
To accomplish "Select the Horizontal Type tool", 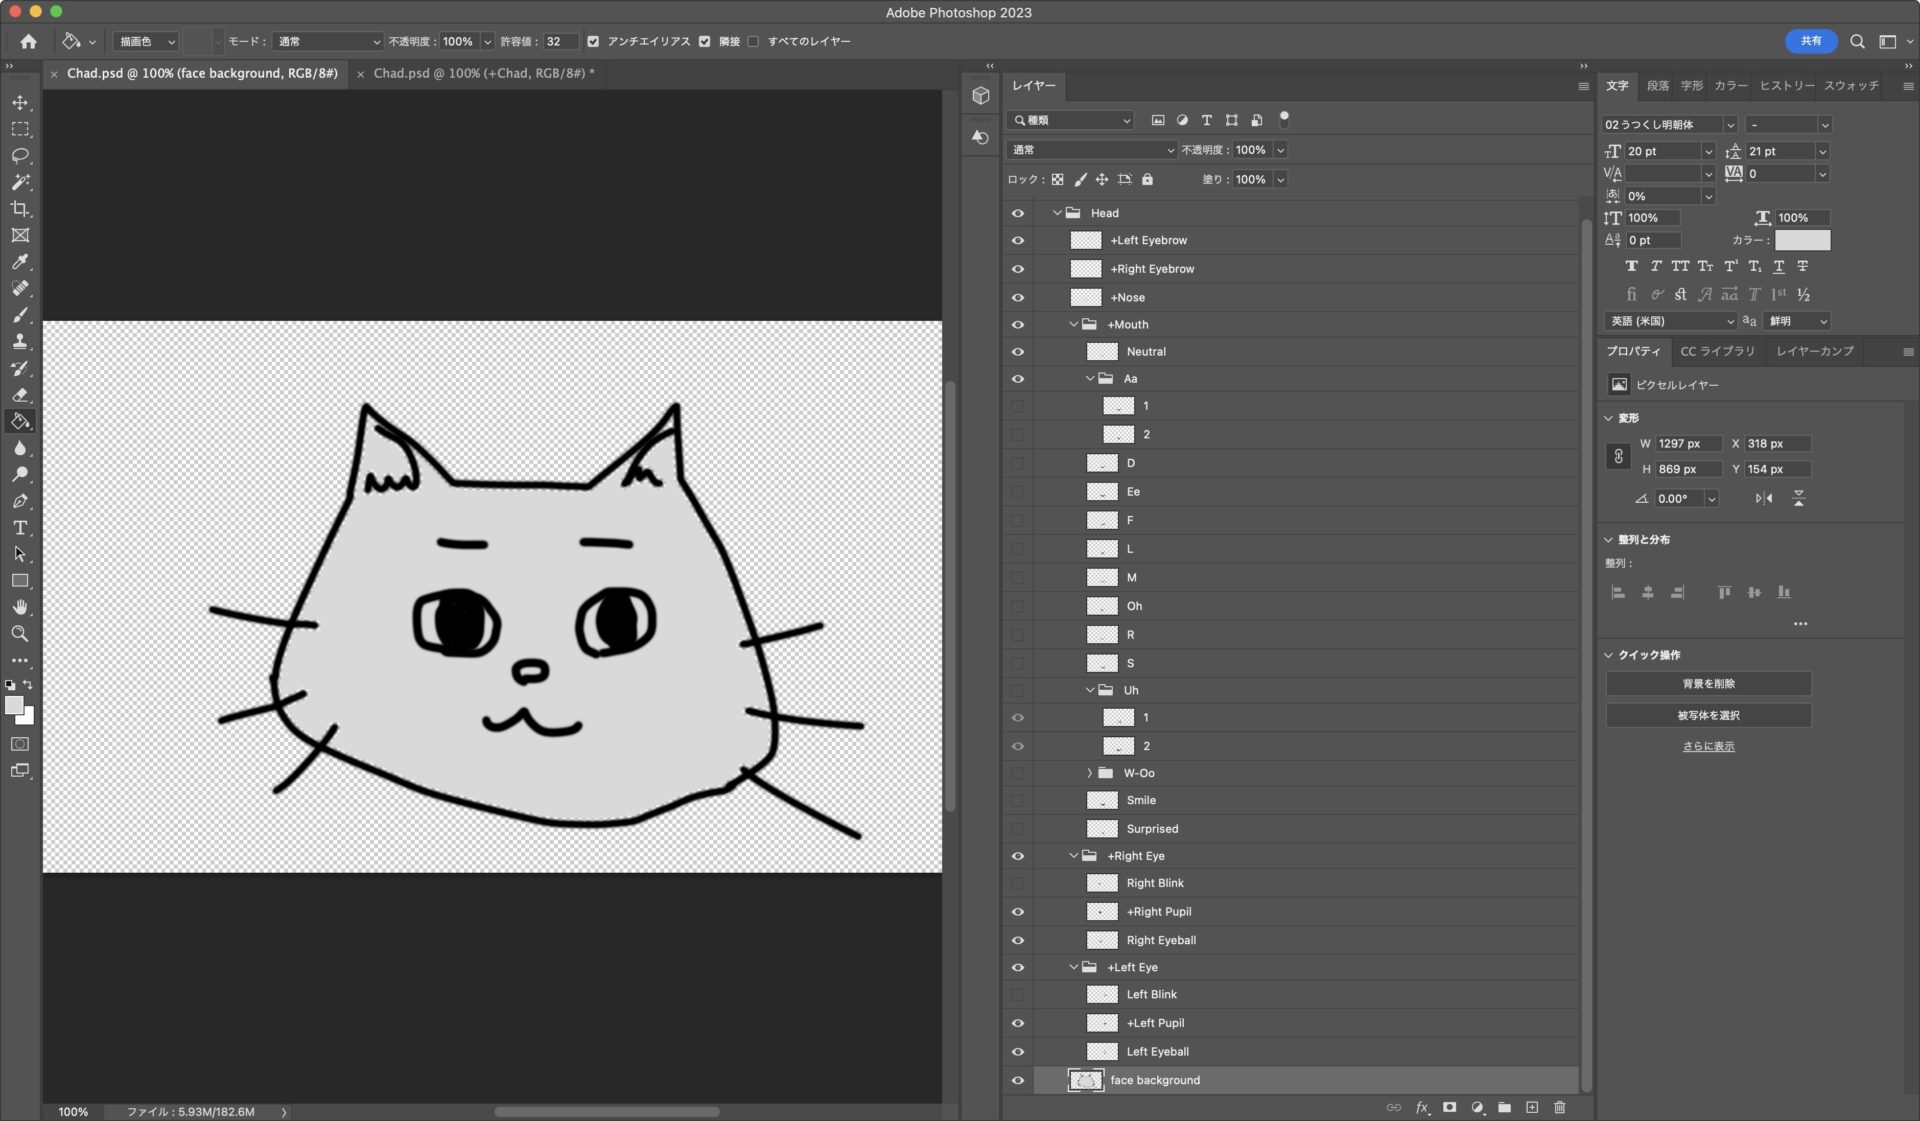I will (x=20, y=528).
